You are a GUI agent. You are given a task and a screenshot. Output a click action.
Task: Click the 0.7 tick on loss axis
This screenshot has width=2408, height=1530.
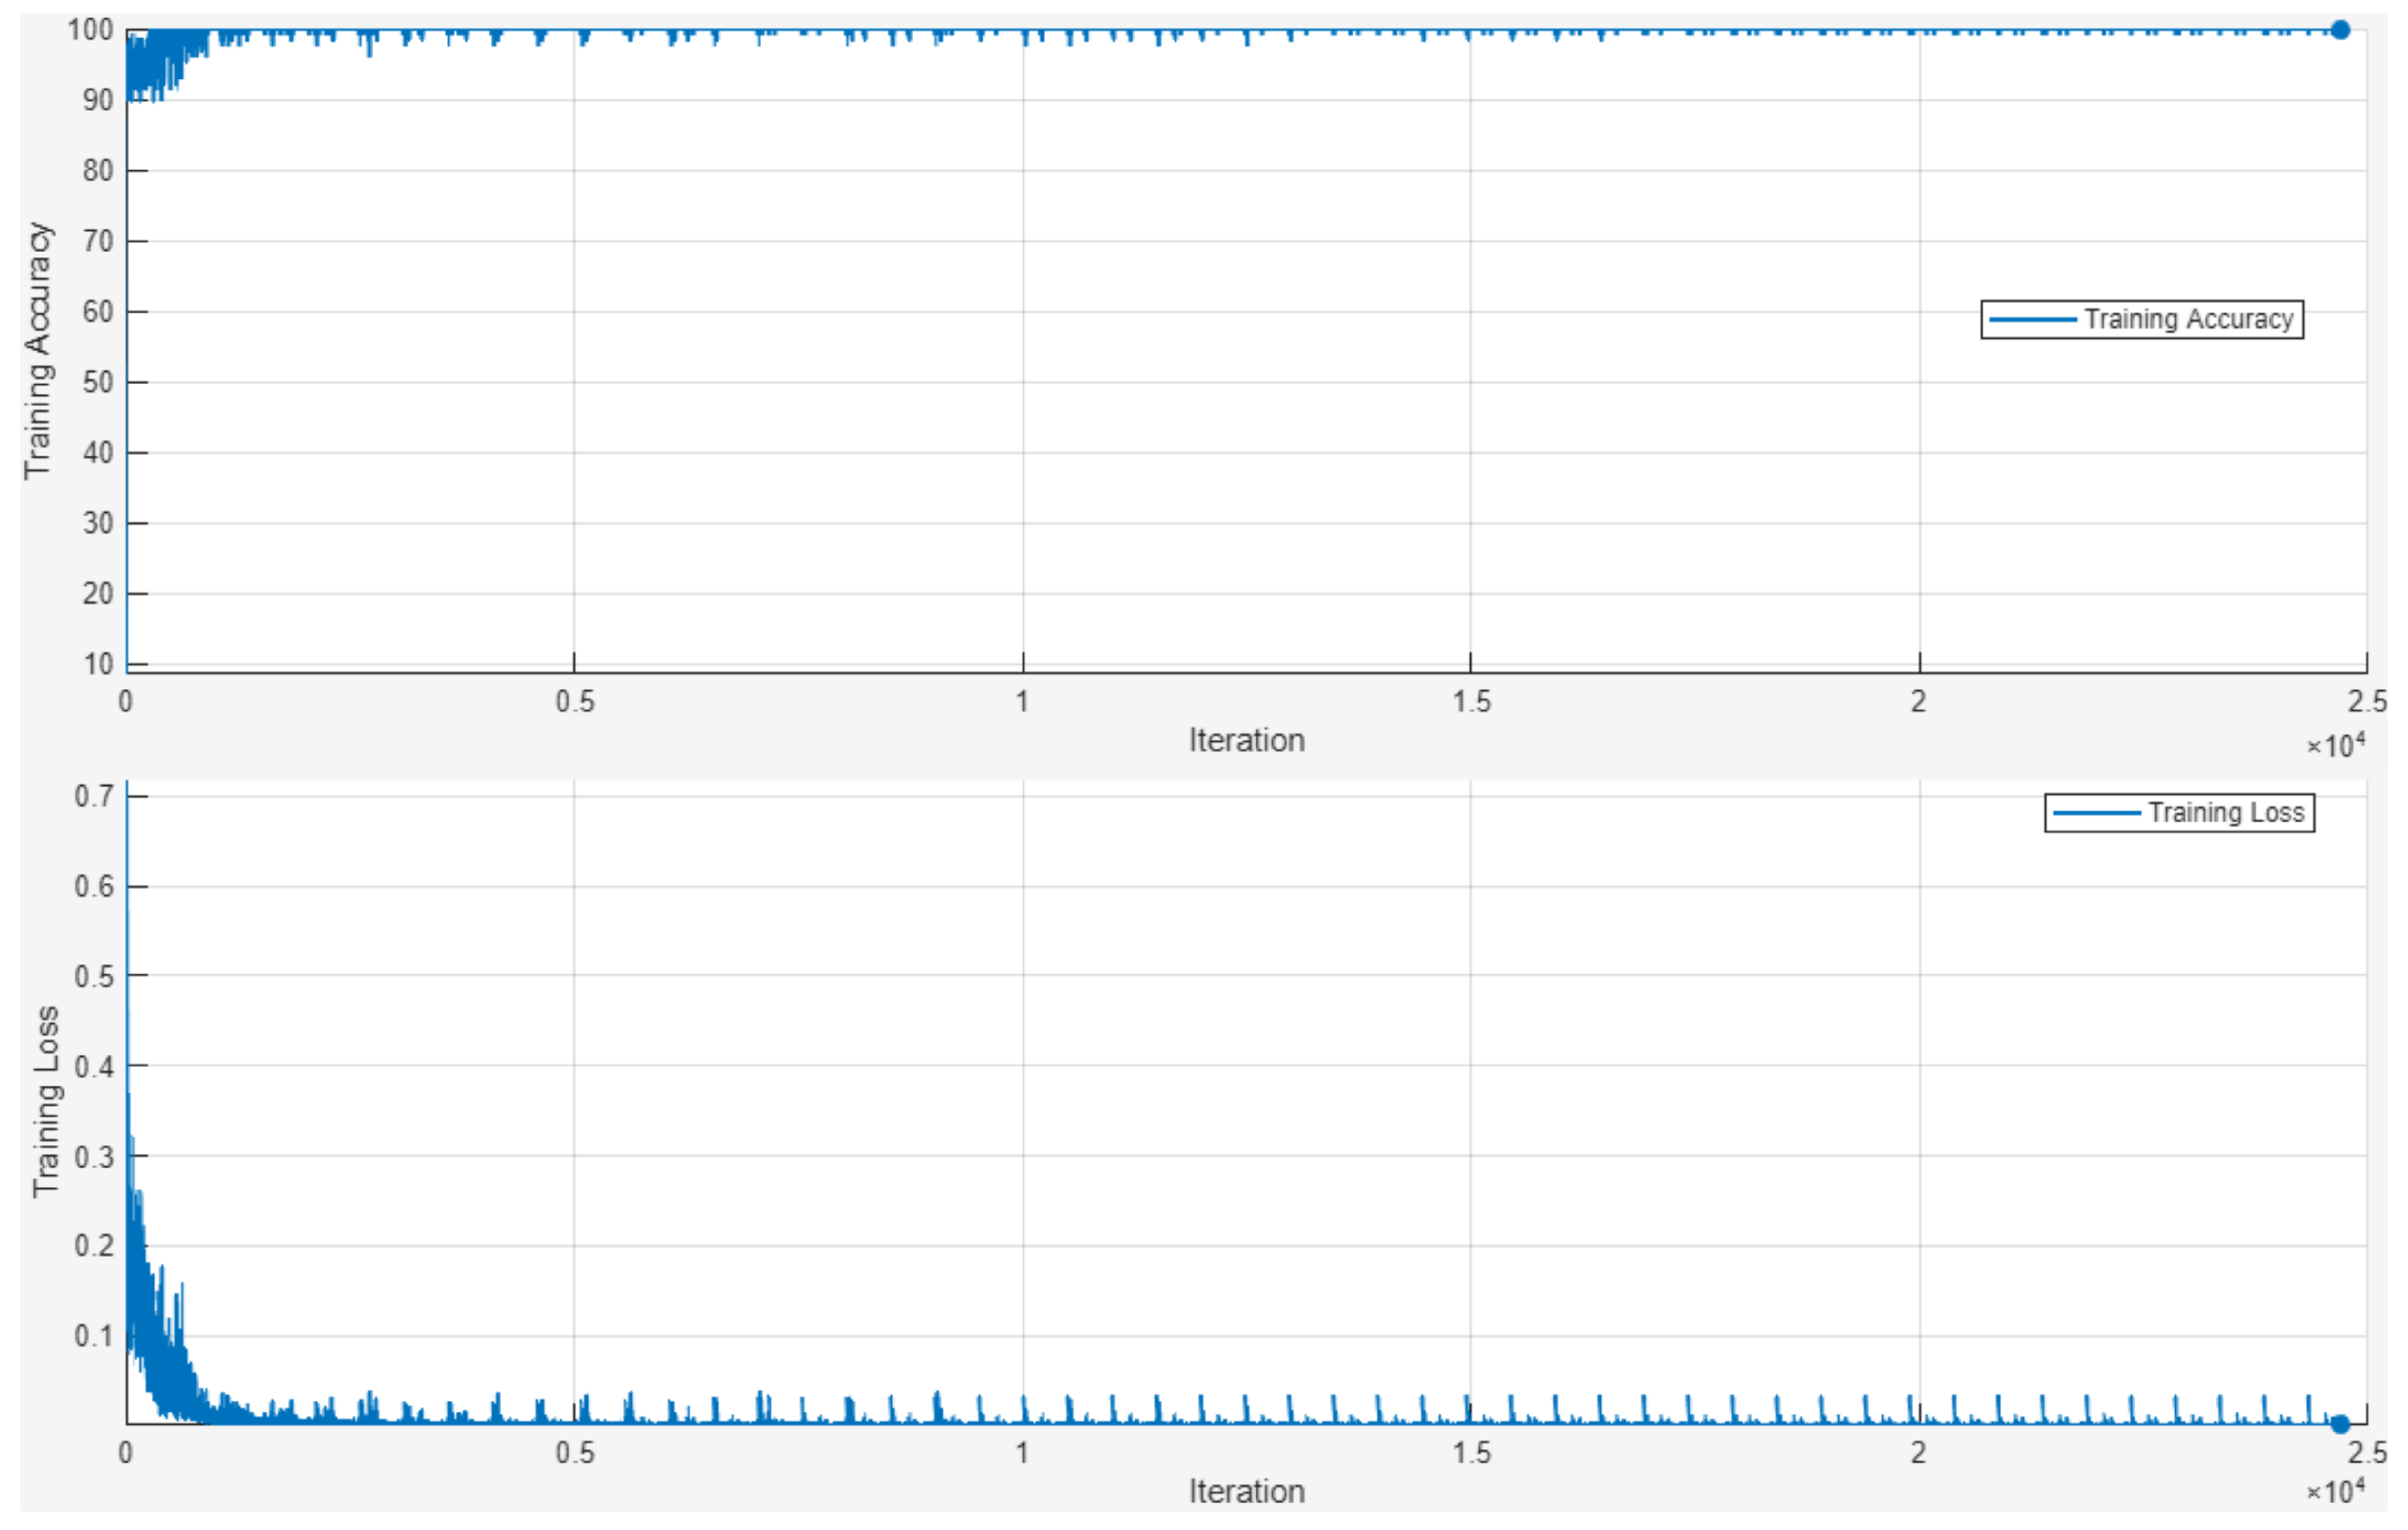click(94, 796)
